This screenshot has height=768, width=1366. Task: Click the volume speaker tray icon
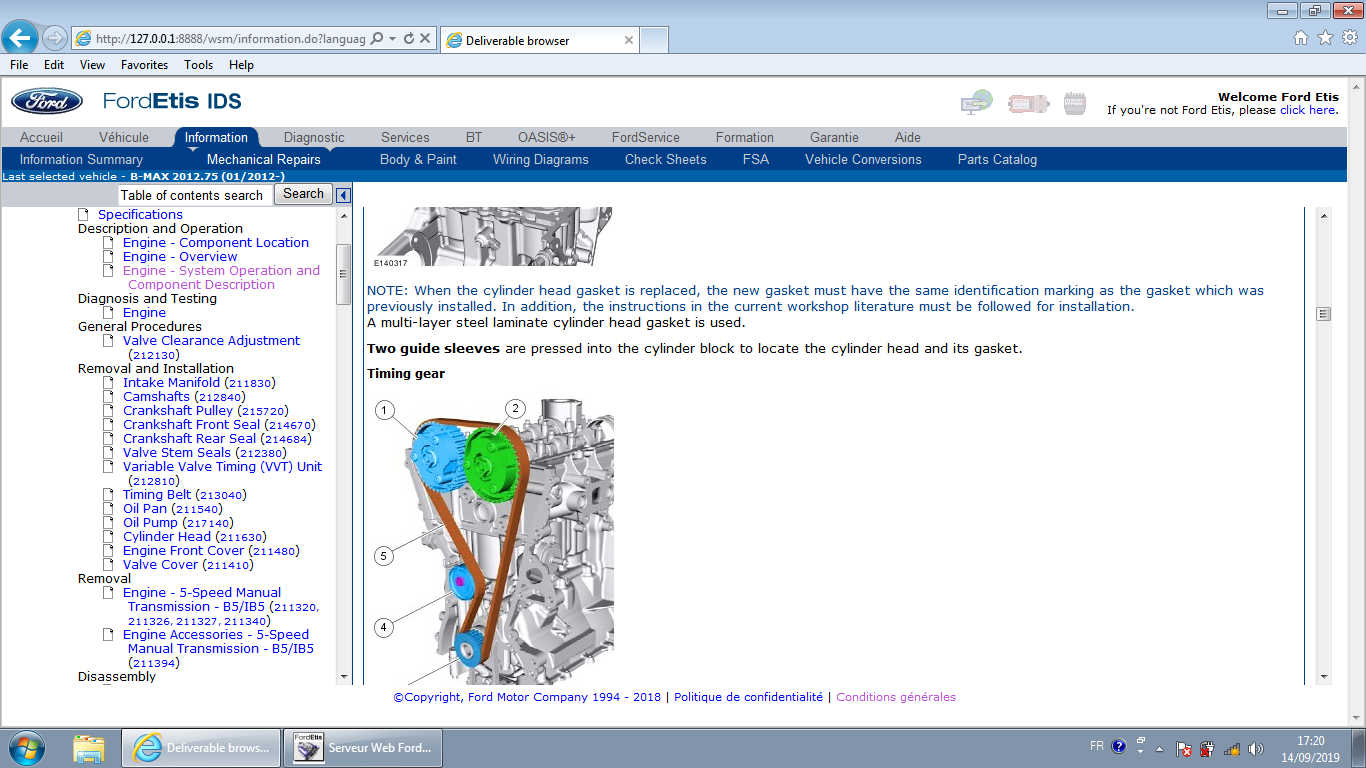1256,748
